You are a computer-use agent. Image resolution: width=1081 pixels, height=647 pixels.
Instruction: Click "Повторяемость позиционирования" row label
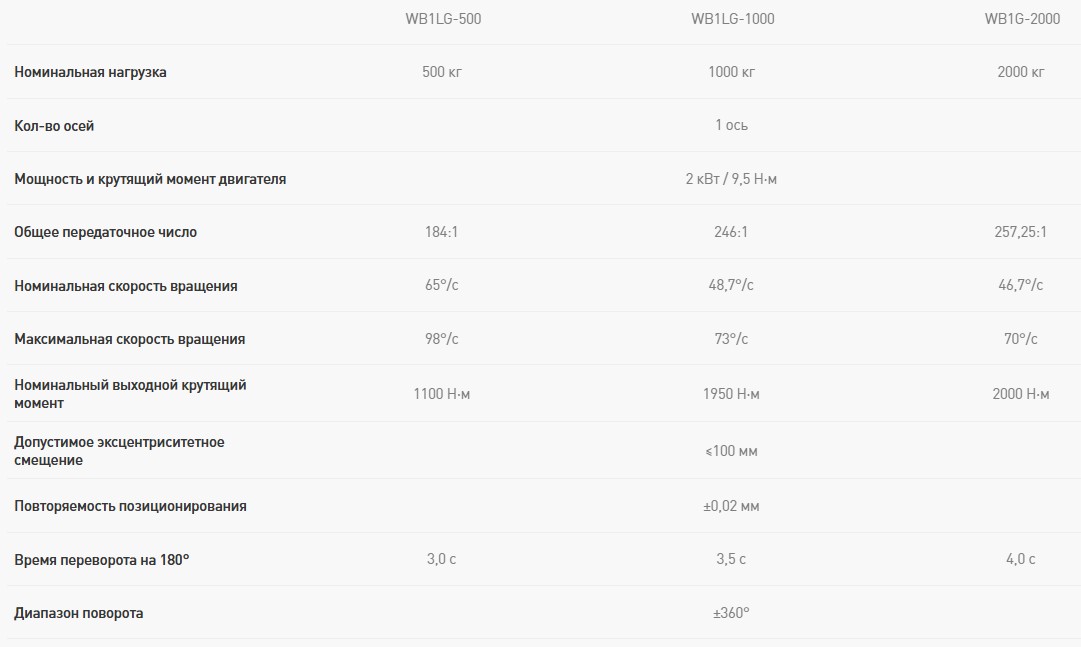(x=130, y=506)
